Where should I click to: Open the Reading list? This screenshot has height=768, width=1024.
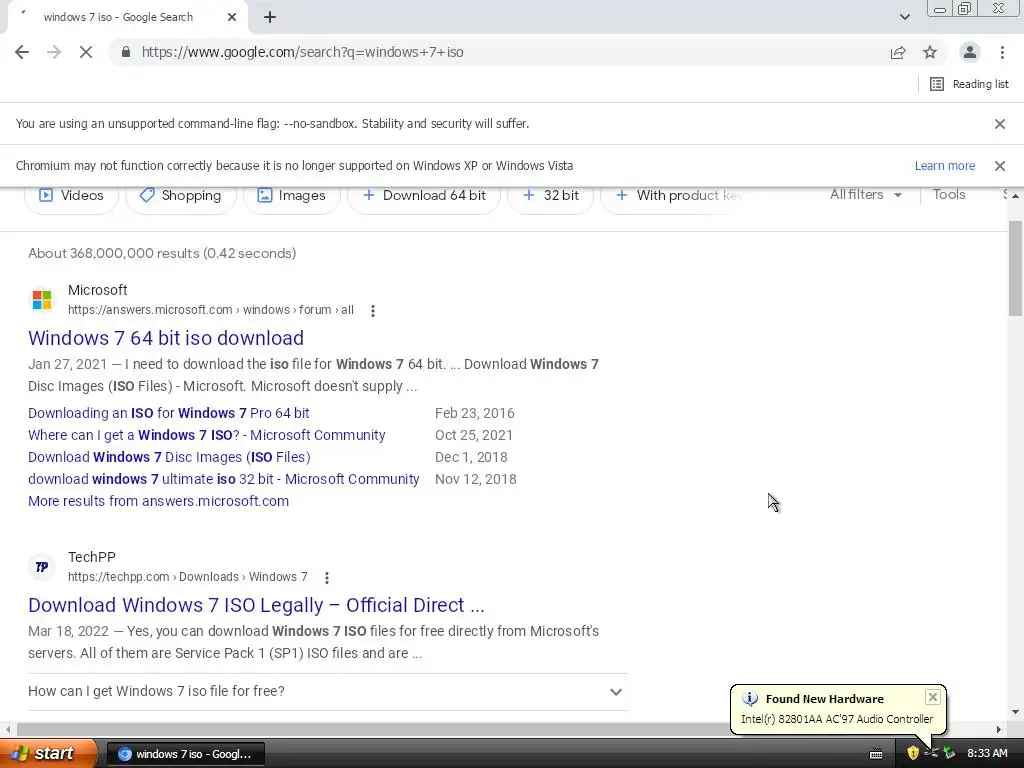(x=969, y=84)
